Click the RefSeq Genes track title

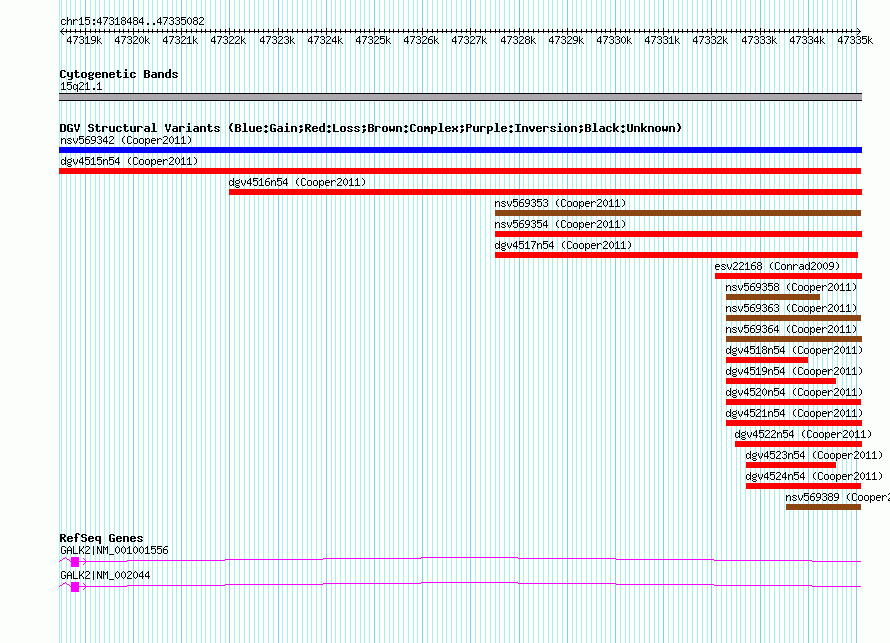(x=101, y=537)
